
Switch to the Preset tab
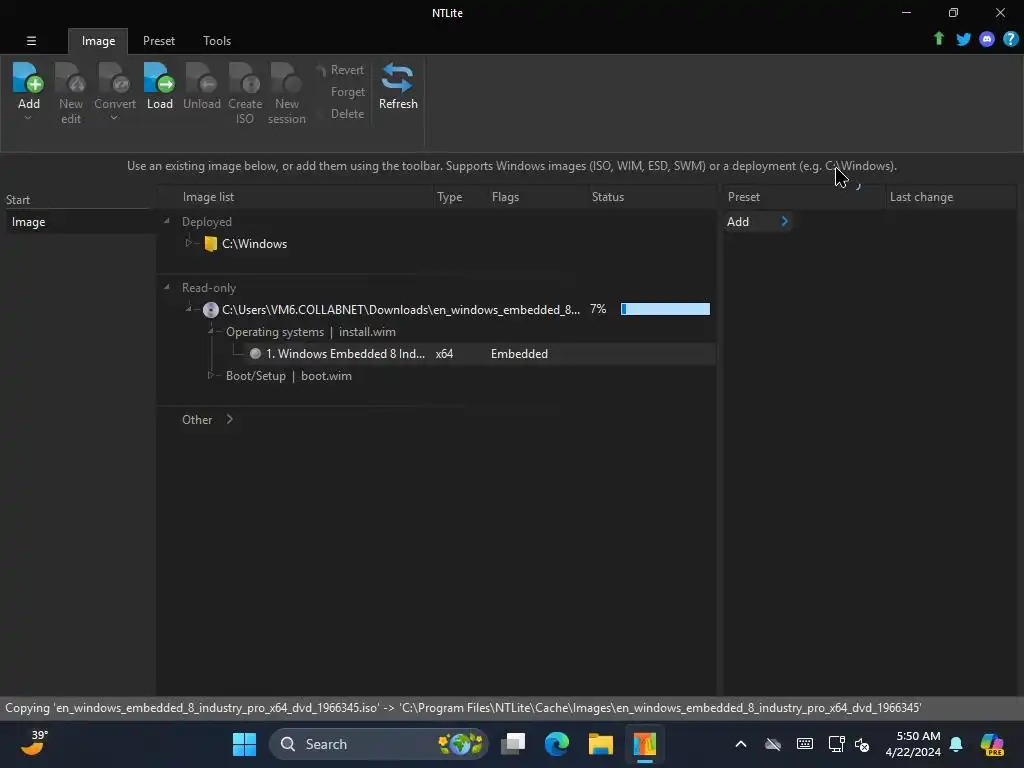[159, 40]
